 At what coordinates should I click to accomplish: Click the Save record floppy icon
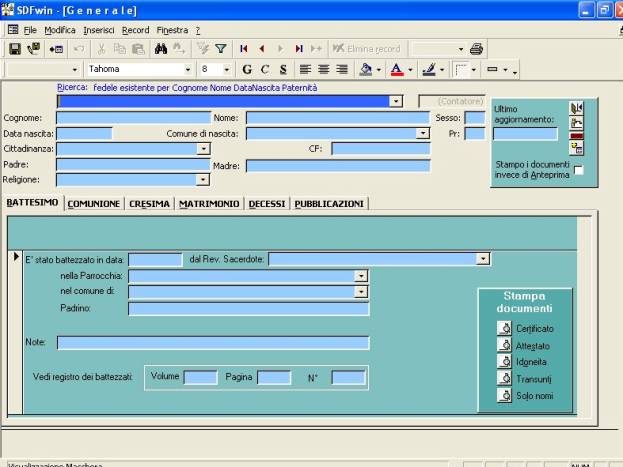(x=15, y=49)
